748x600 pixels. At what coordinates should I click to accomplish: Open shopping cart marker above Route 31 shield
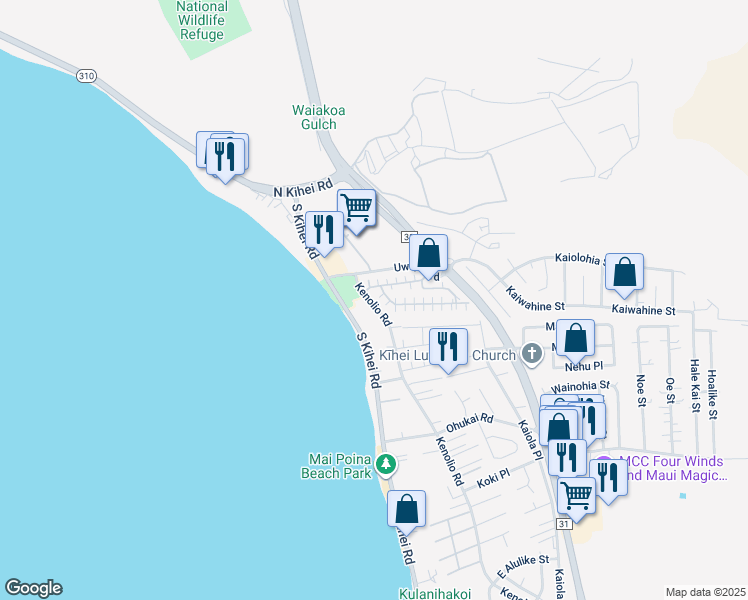pyautogui.click(x=577, y=496)
